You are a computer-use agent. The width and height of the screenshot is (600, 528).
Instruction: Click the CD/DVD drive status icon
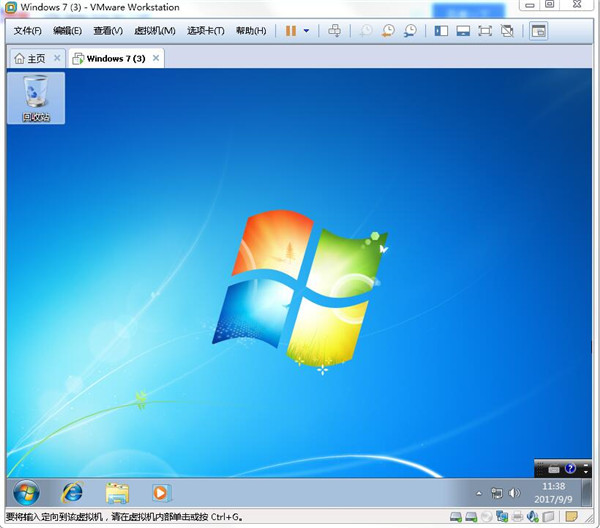click(x=486, y=517)
